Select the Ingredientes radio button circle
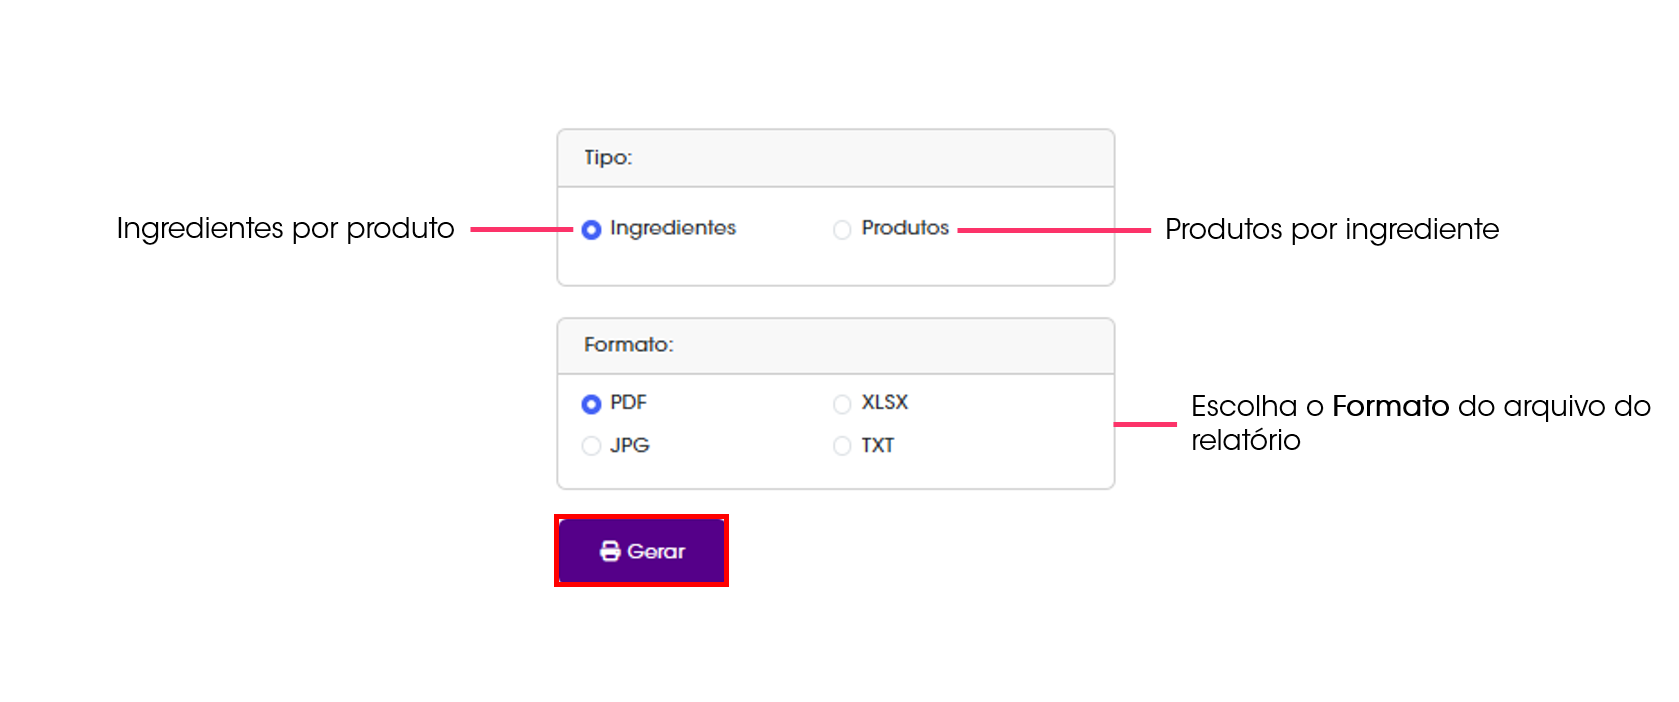The height and width of the screenshot is (702, 1679). coord(591,230)
